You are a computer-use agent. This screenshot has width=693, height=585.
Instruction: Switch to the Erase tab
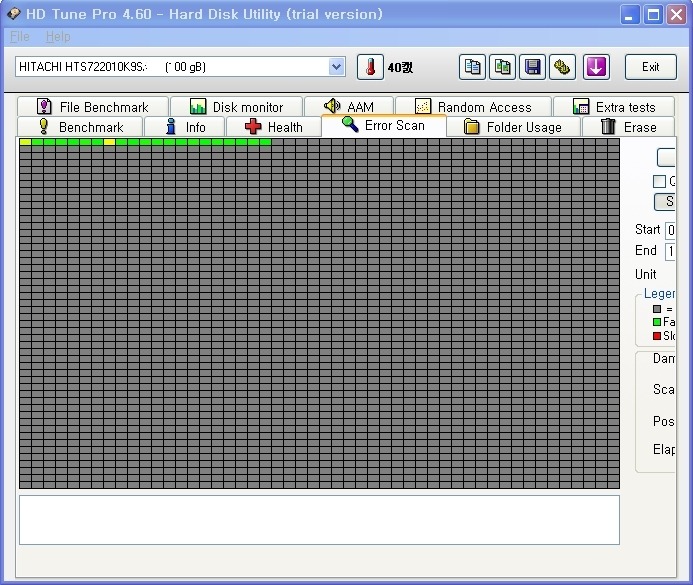pos(628,127)
